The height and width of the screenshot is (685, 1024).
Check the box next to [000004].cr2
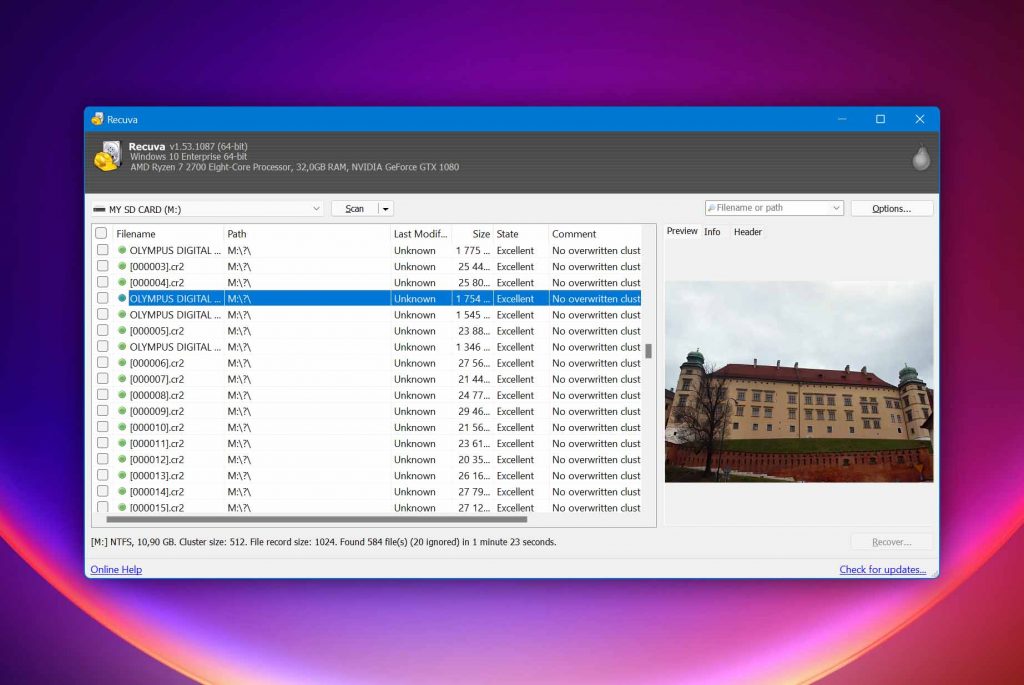tap(101, 282)
